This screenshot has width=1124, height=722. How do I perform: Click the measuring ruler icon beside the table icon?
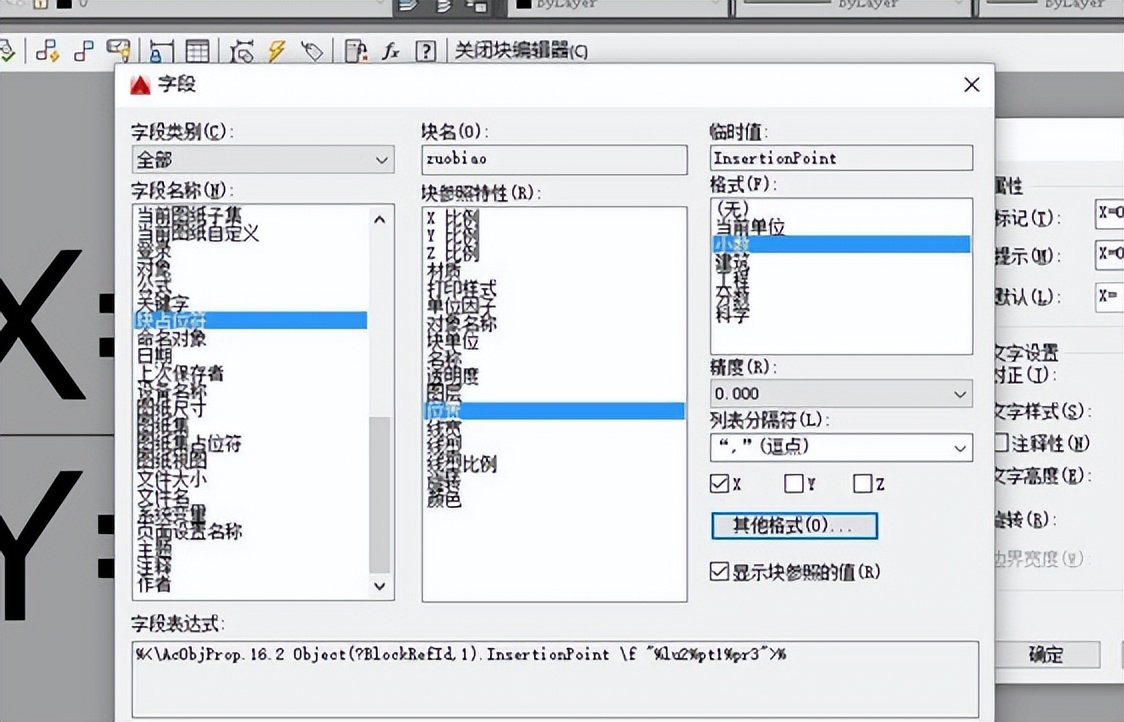pyautogui.click(x=160, y=50)
